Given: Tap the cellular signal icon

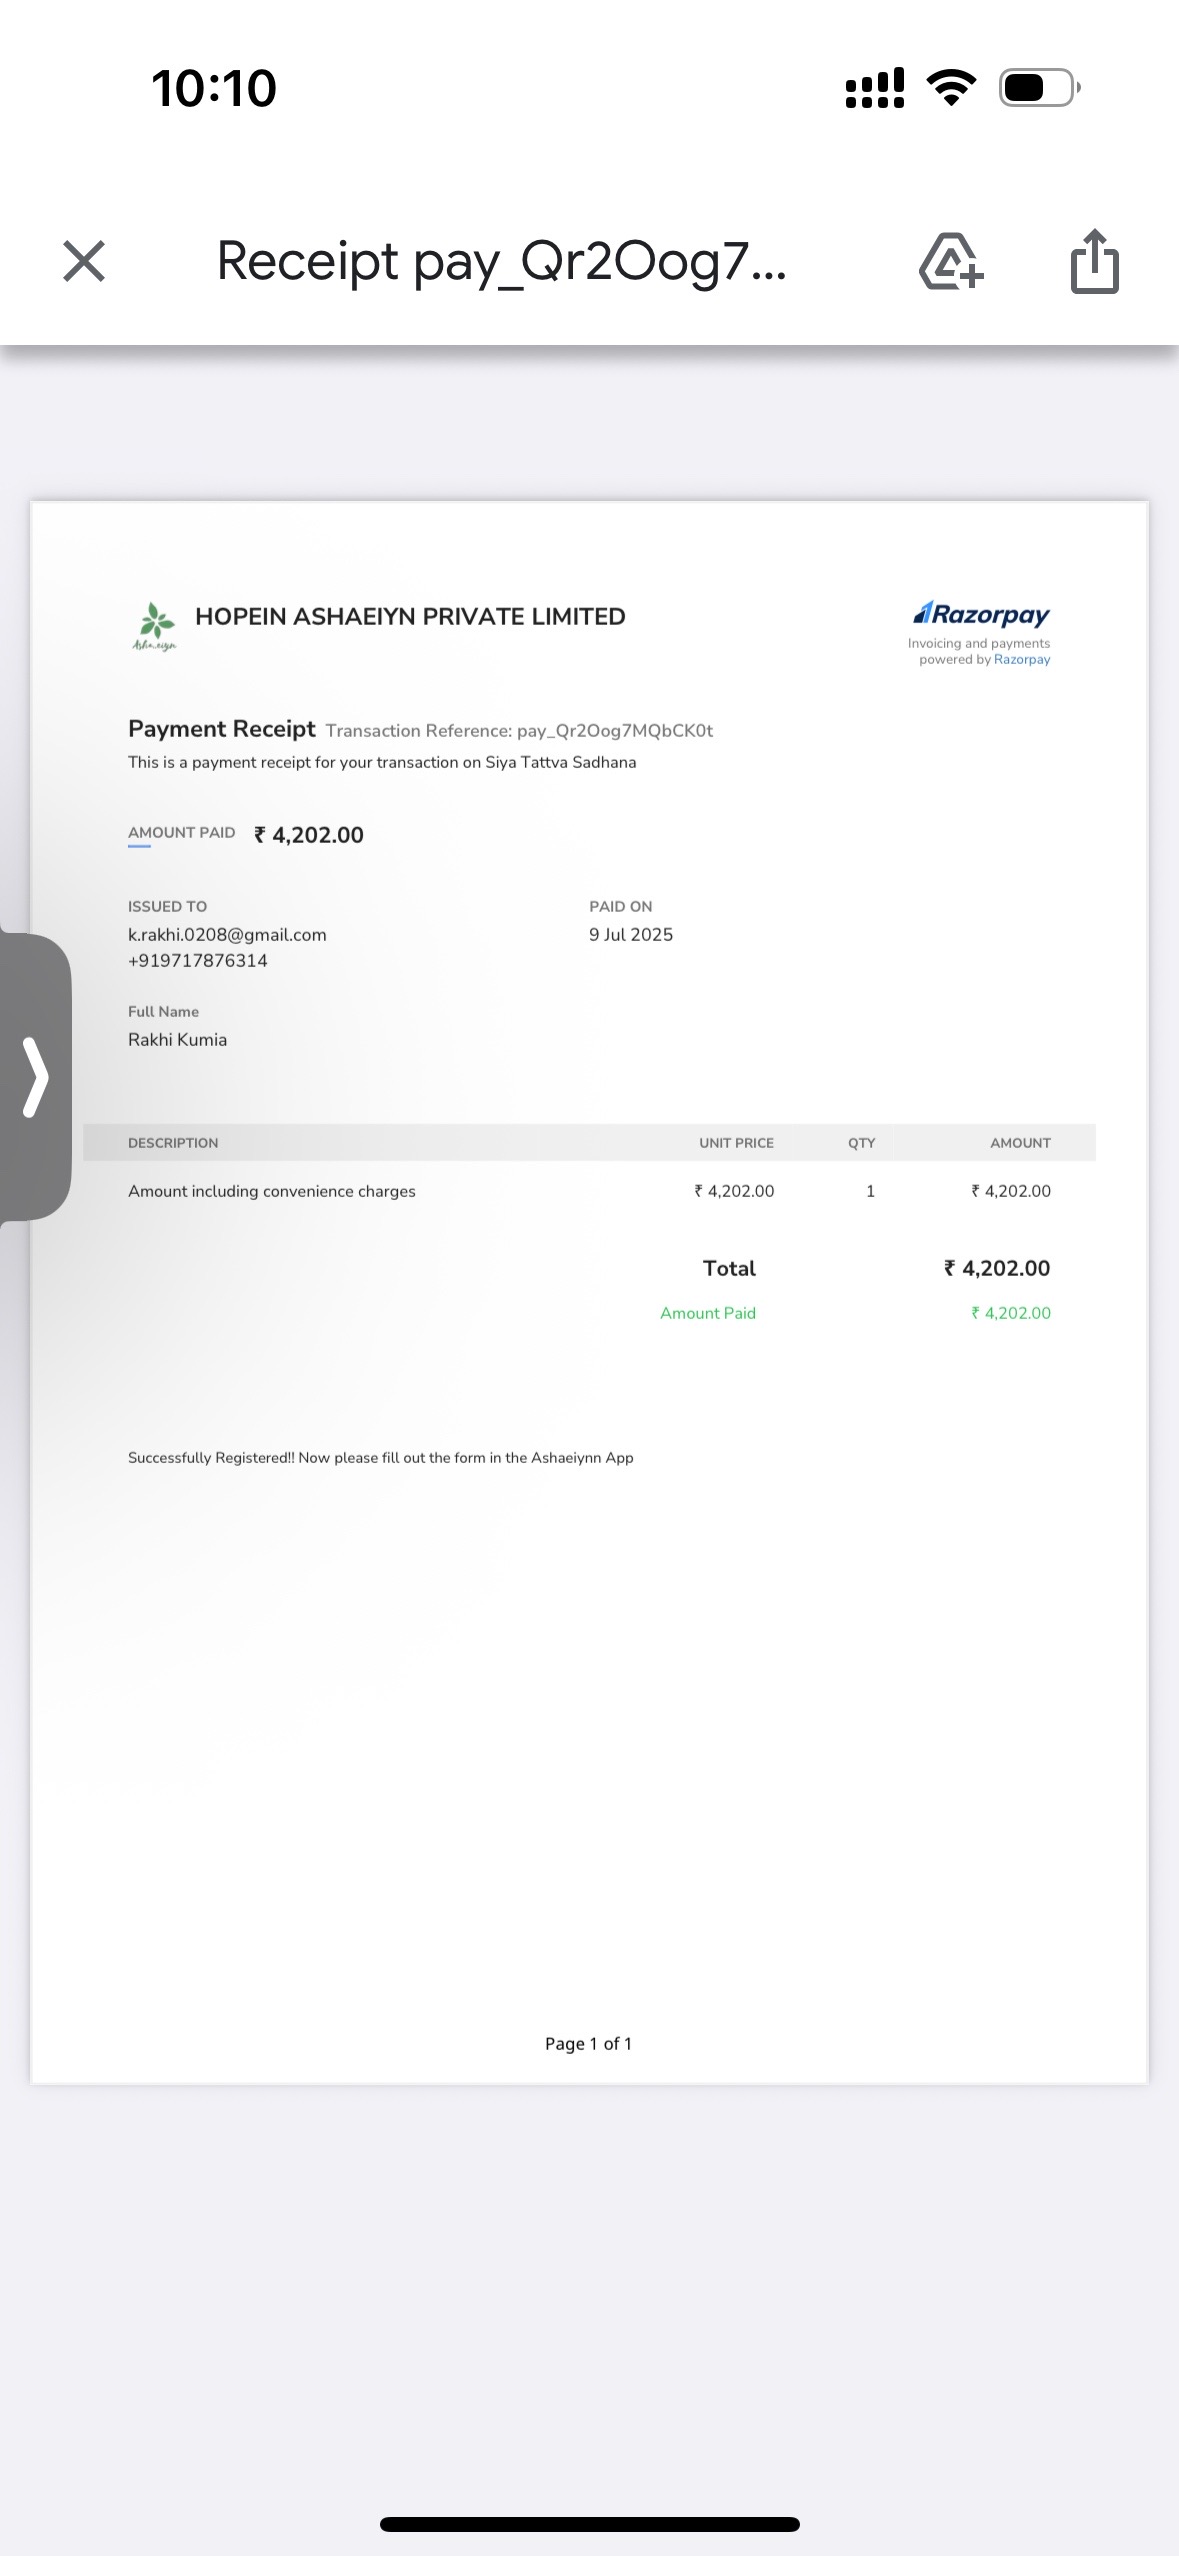Looking at the screenshot, I should coord(875,88).
